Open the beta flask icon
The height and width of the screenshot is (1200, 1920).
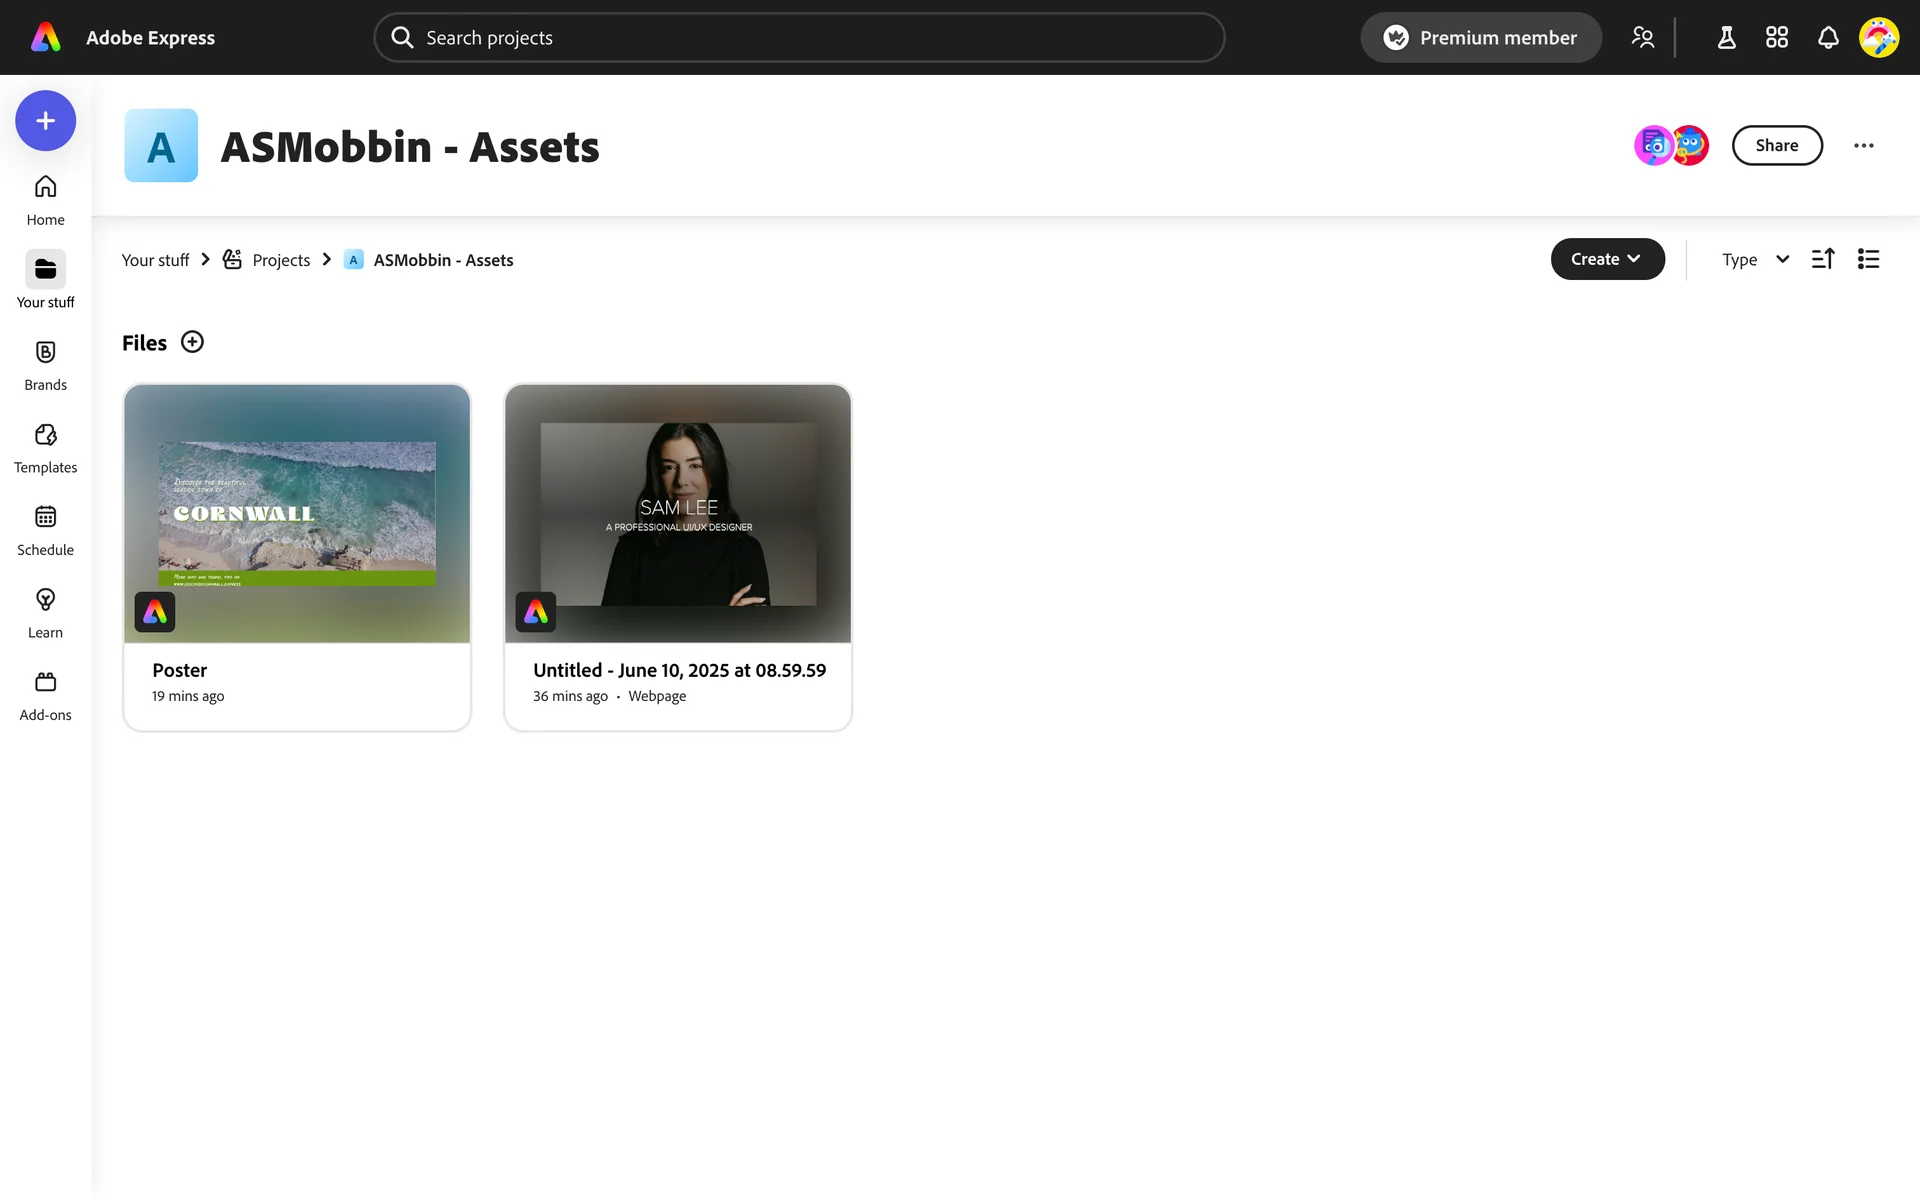click(1726, 38)
